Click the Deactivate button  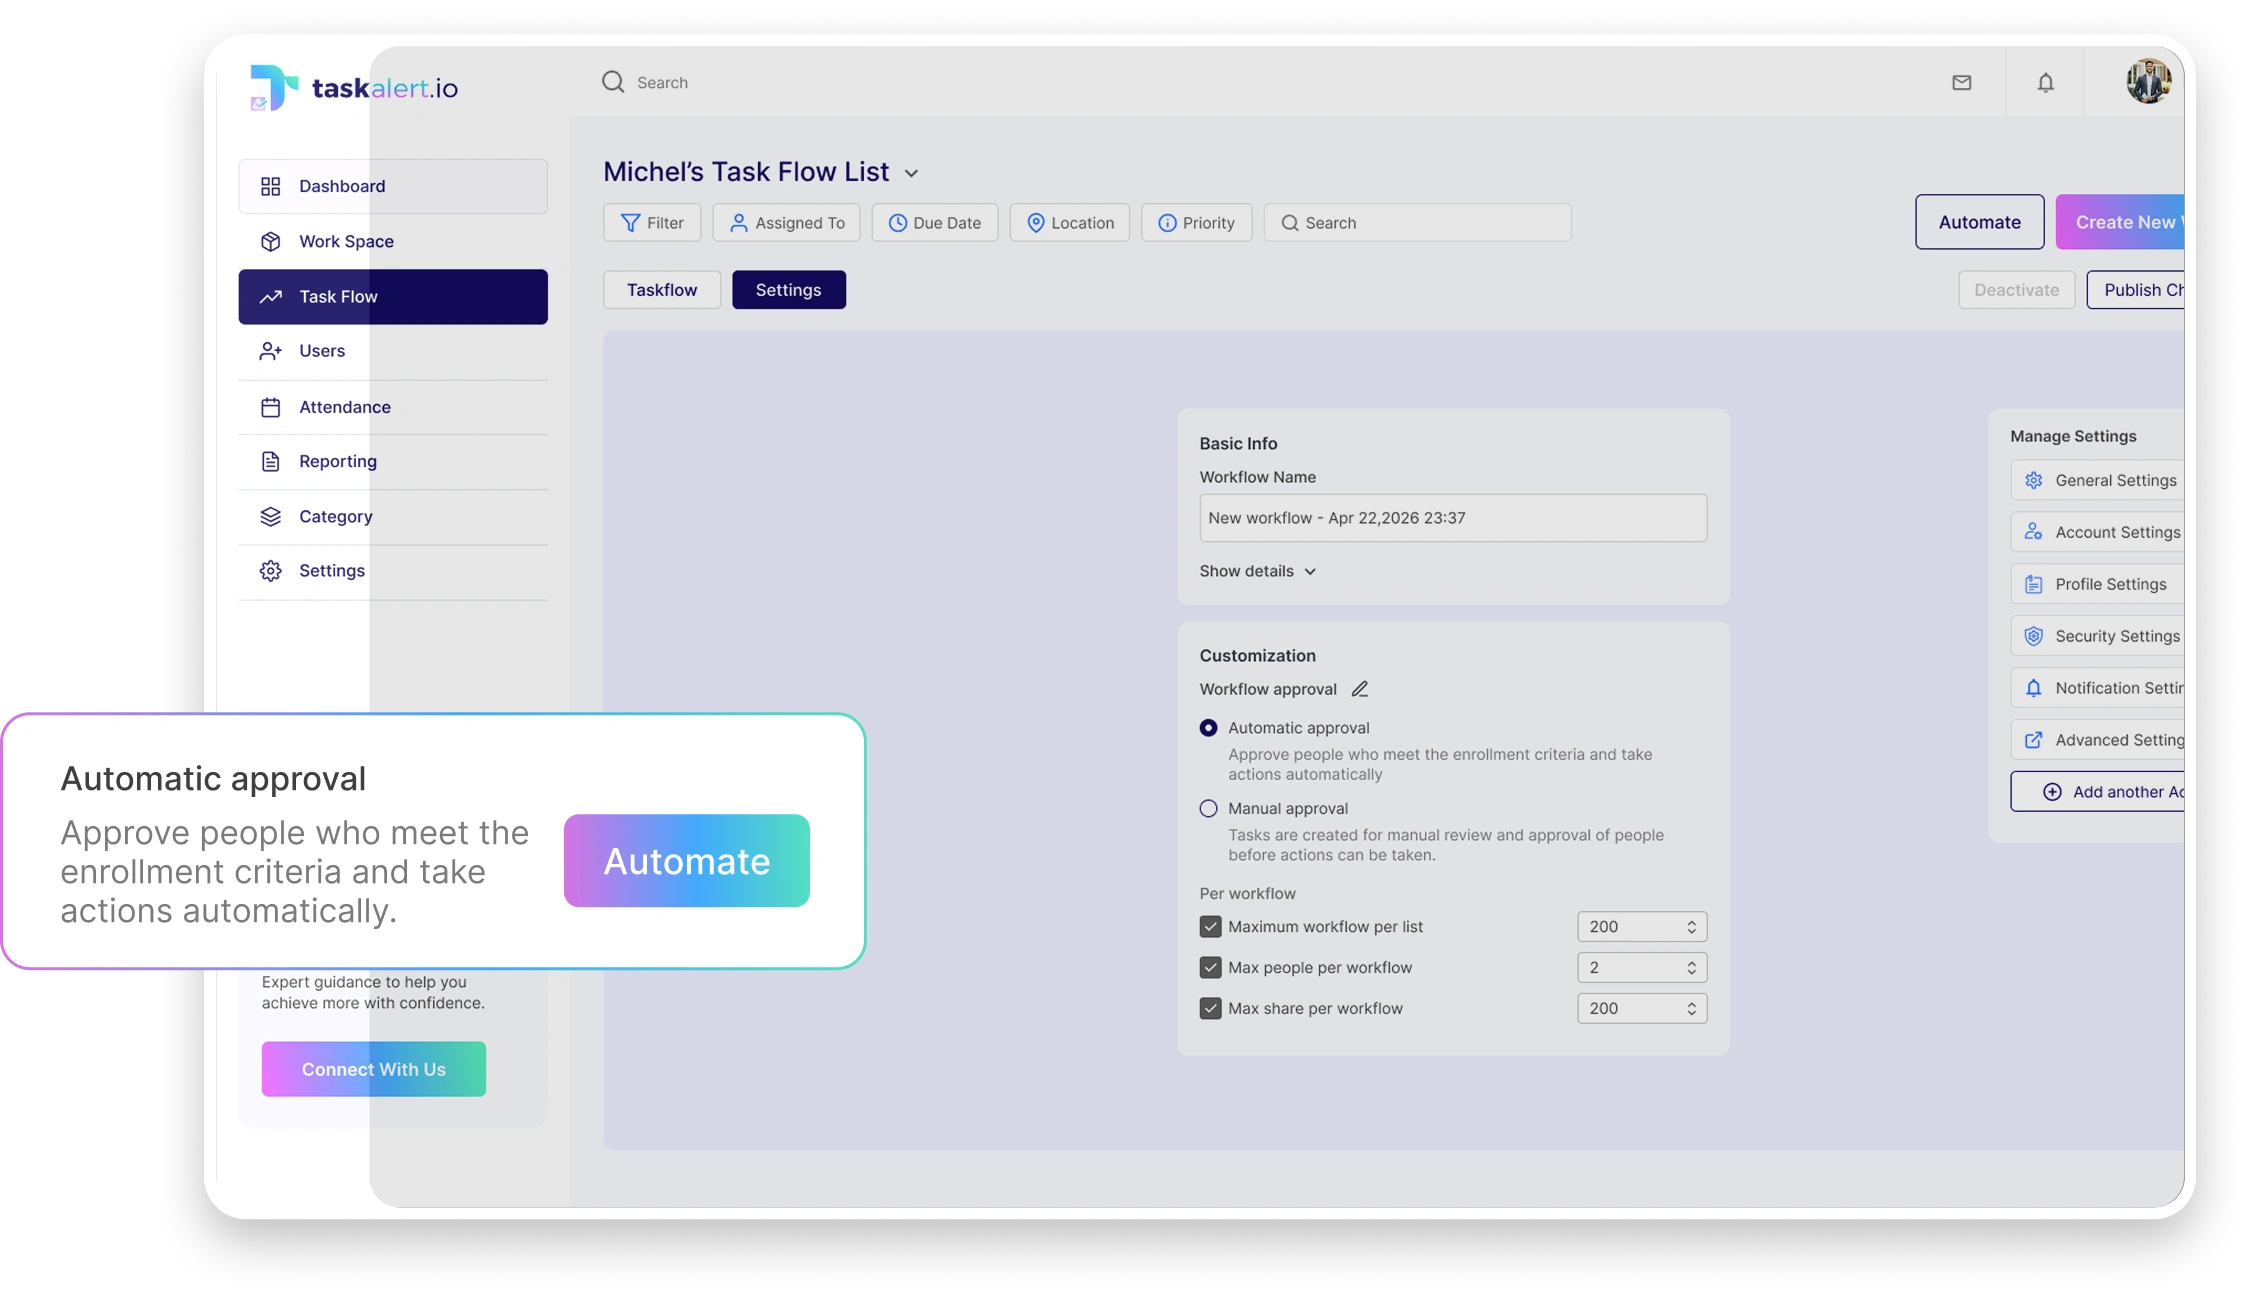(2017, 290)
